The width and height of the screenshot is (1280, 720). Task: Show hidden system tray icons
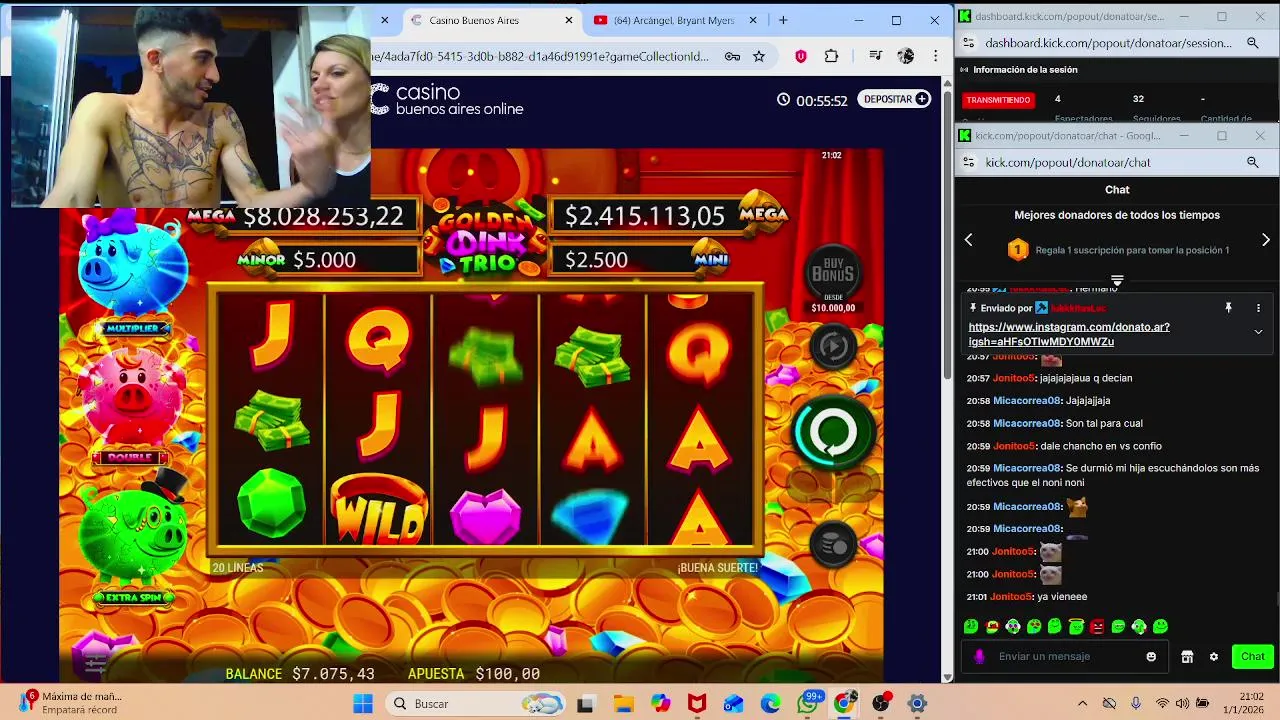(x=1082, y=703)
